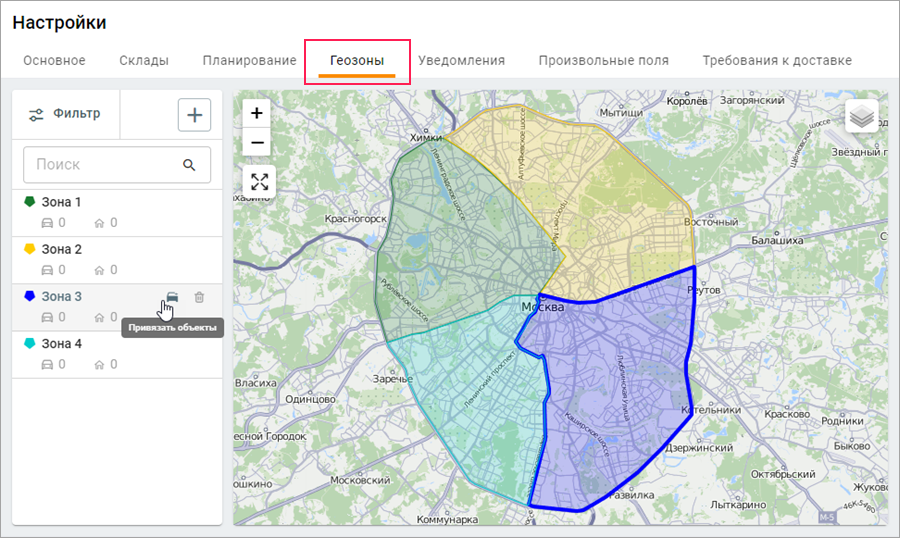Click the Поиск search field

click(x=117, y=165)
